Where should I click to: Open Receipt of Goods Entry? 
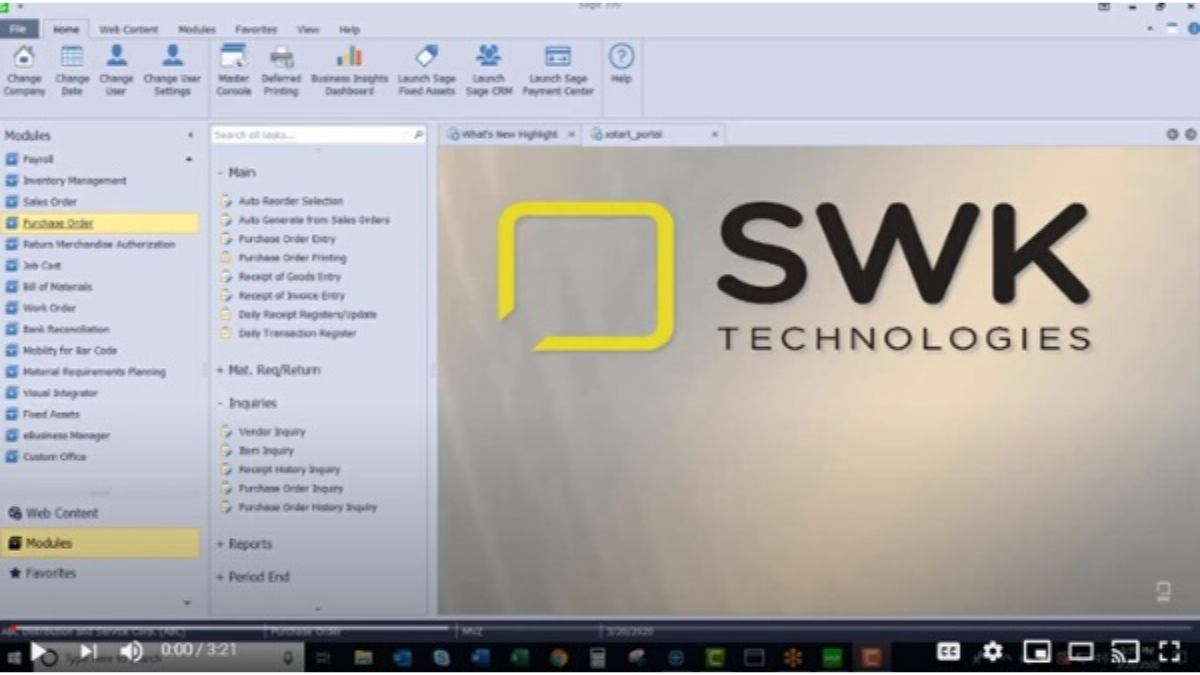(x=289, y=277)
